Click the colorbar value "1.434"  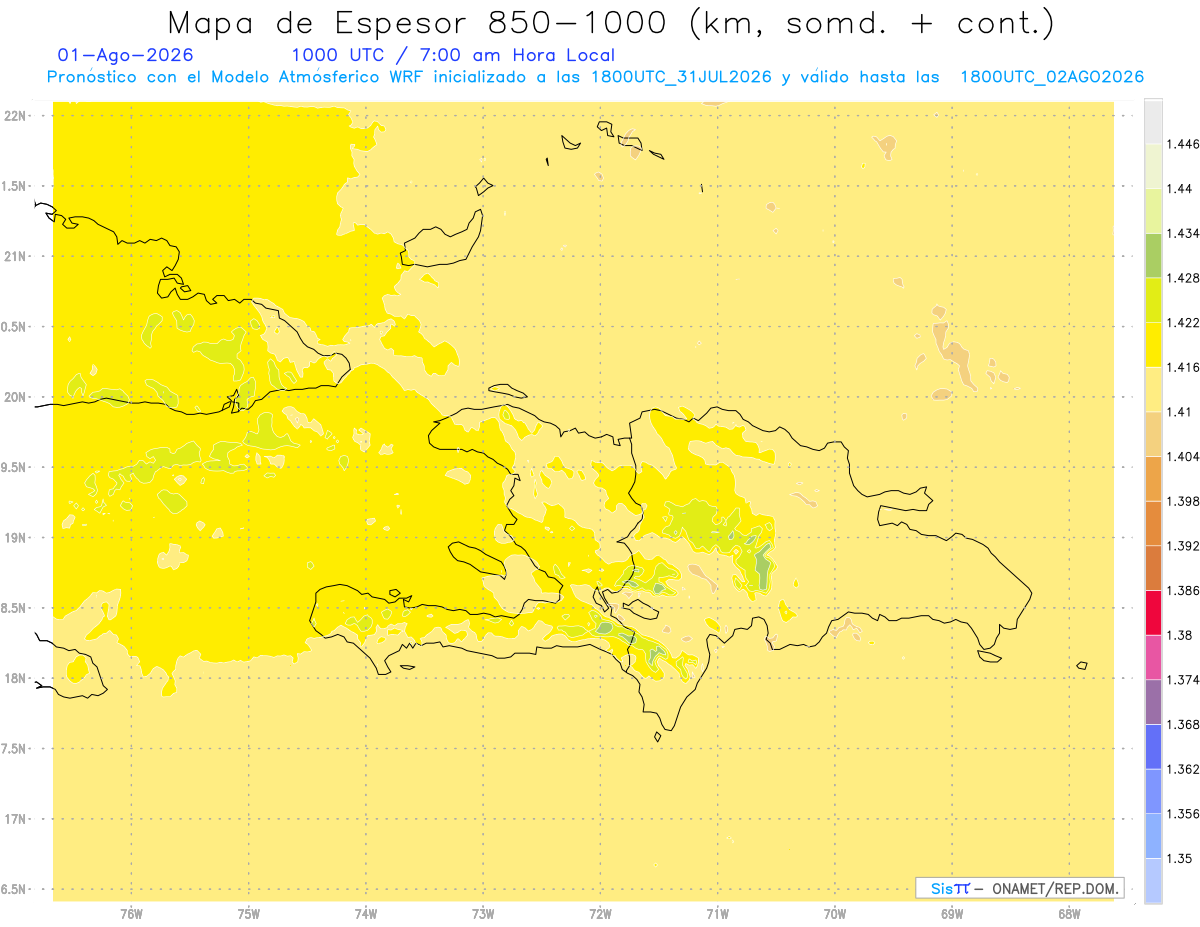(1183, 233)
